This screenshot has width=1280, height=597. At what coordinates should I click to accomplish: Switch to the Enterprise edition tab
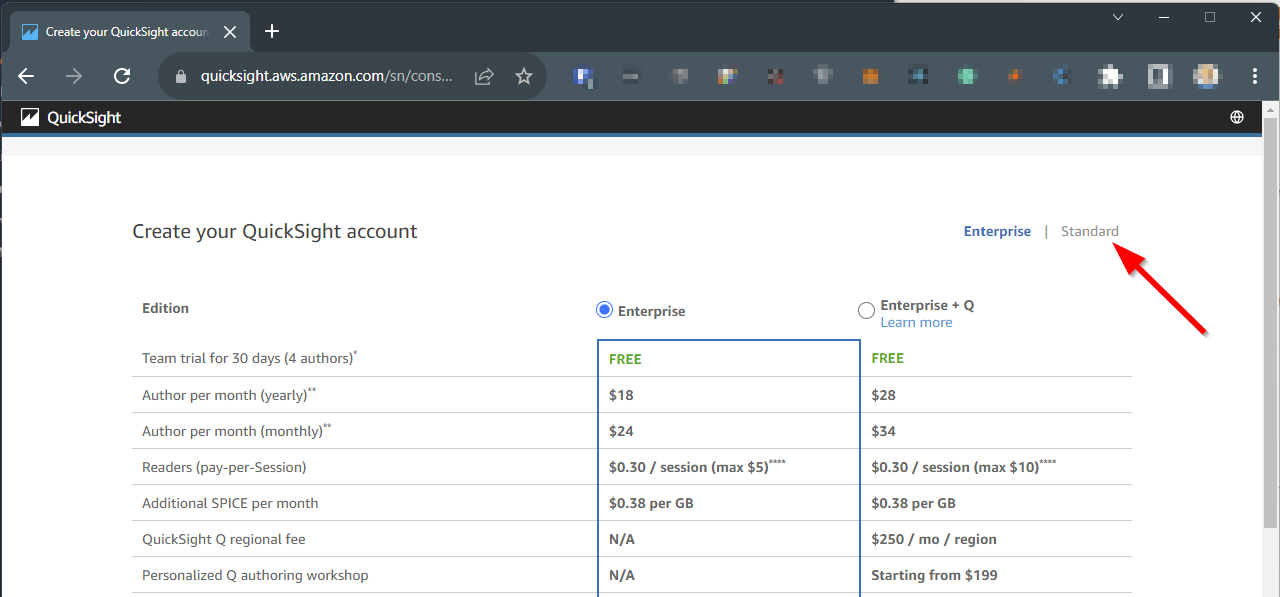[996, 231]
